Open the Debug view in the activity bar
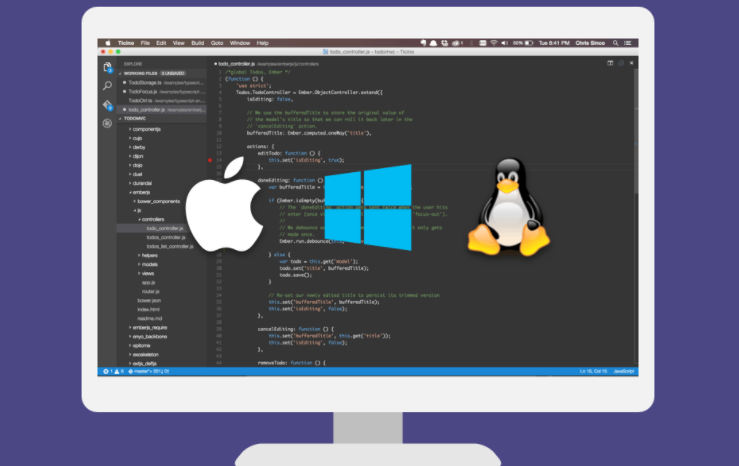 coord(107,123)
